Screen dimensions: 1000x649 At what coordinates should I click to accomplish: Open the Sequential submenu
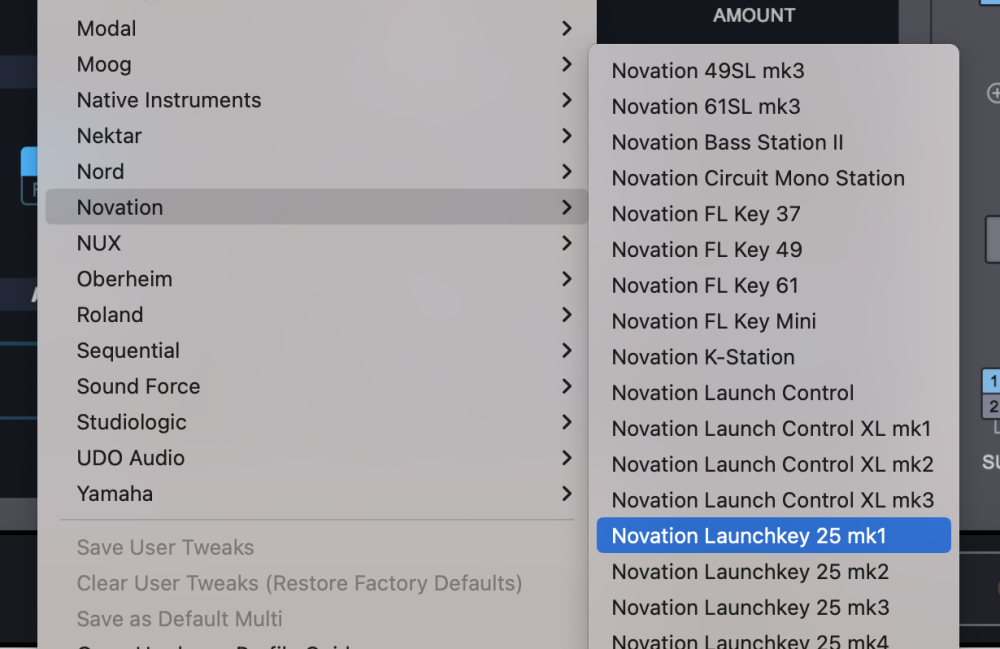point(128,351)
